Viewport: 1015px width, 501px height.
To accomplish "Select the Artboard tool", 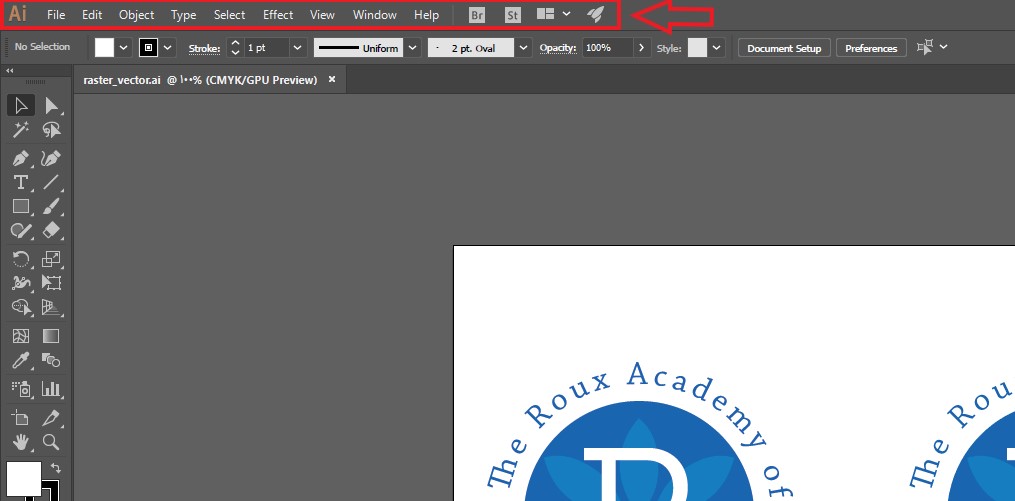I will pos(21,418).
